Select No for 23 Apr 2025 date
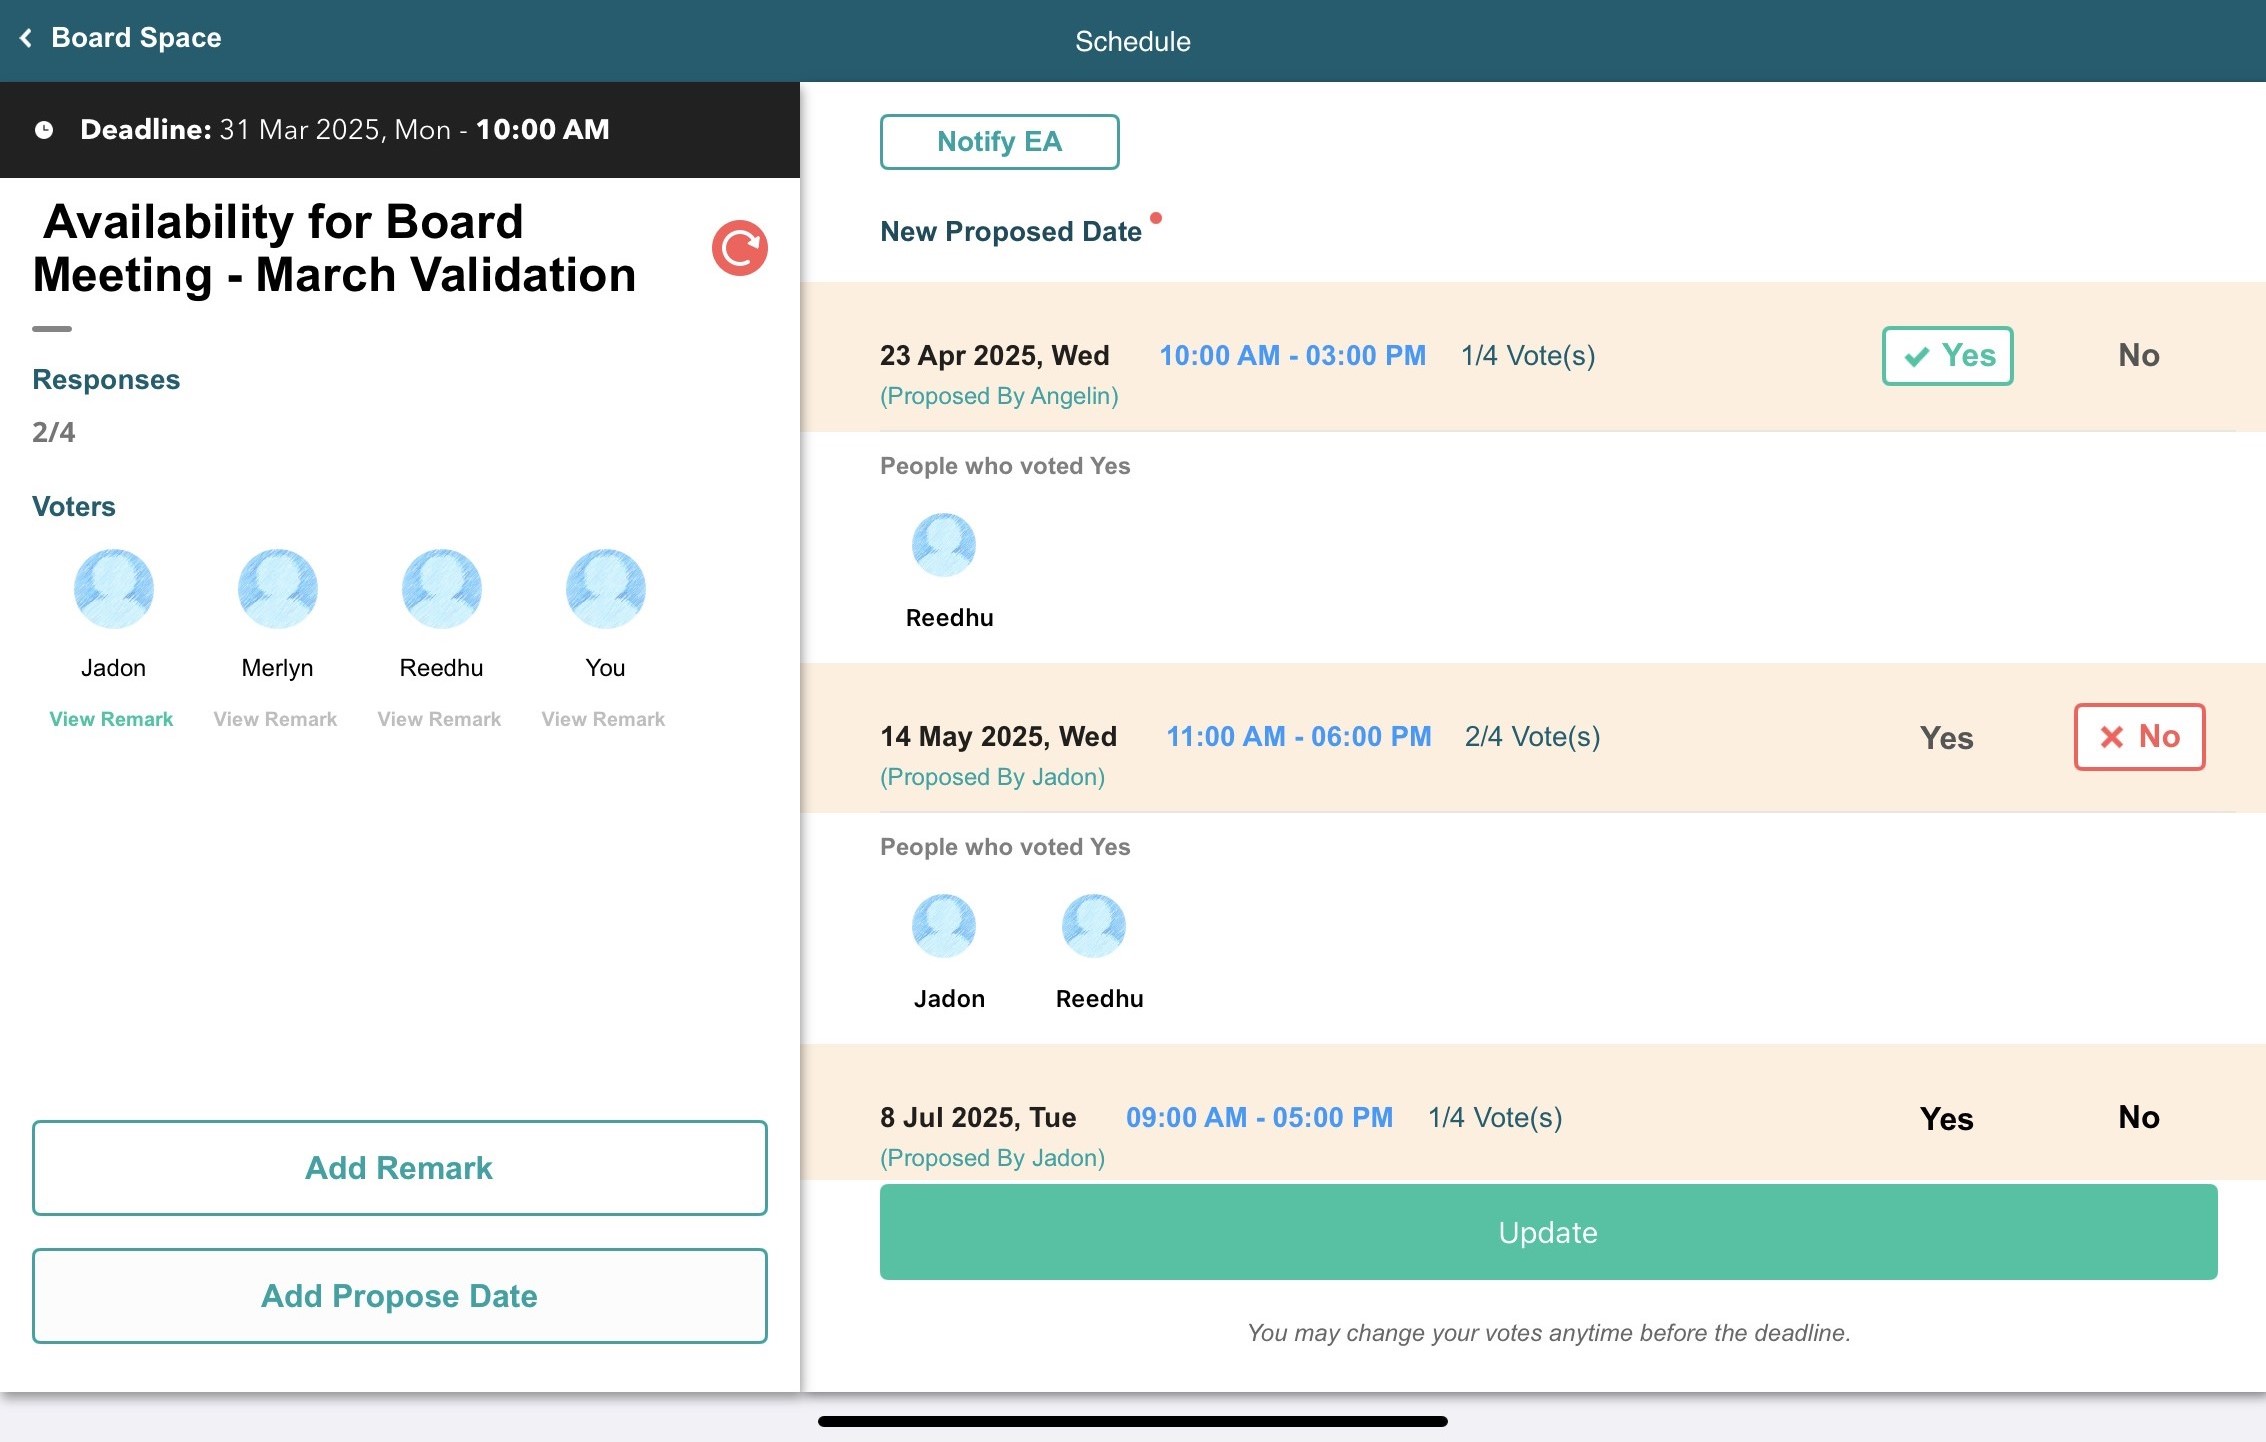Viewport: 2266px width, 1442px height. (x=2138, y=356)
